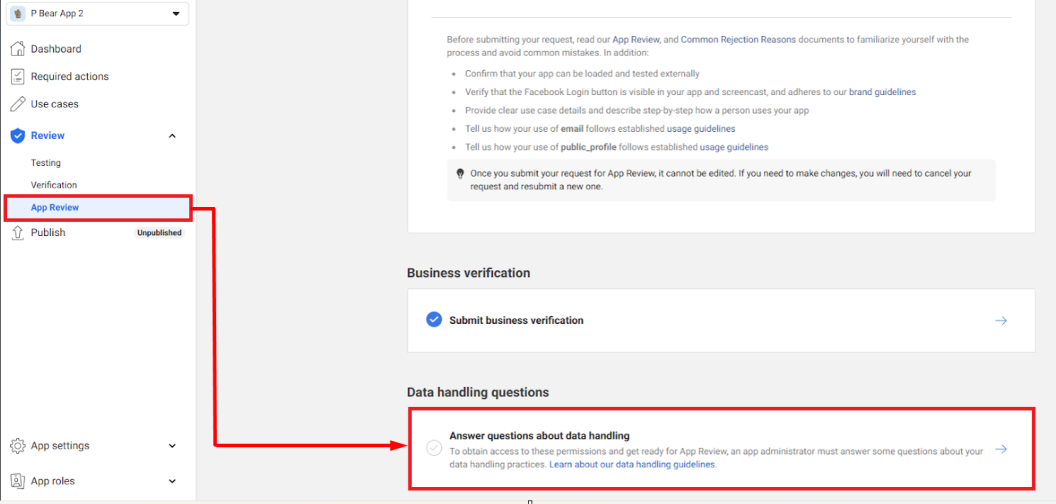
Task: Select App Review in the sidebar
Action: [98, 208]
